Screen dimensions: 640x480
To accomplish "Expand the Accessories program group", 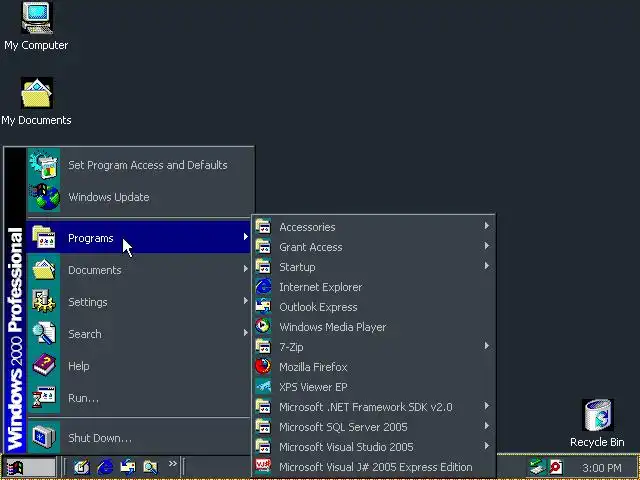I will 373,227.
